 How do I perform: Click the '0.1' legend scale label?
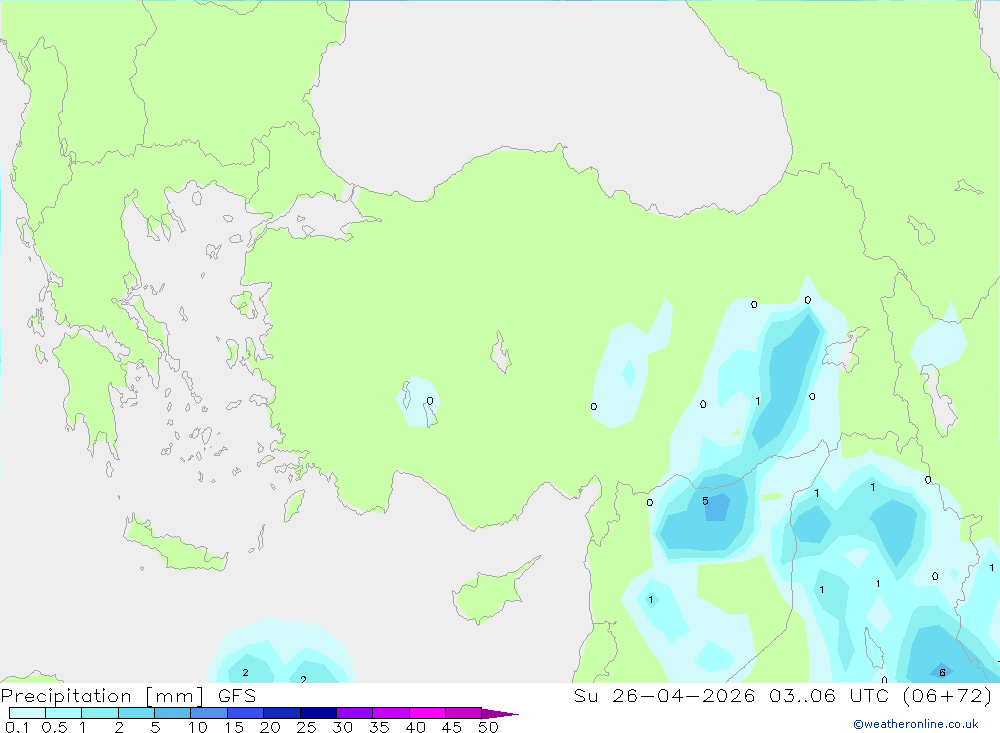point(16,727)
